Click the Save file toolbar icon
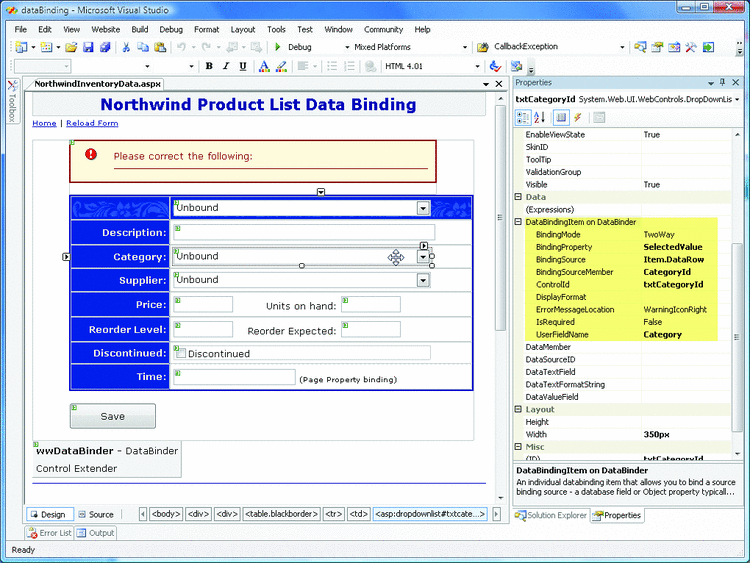 (x=88, y=47)
